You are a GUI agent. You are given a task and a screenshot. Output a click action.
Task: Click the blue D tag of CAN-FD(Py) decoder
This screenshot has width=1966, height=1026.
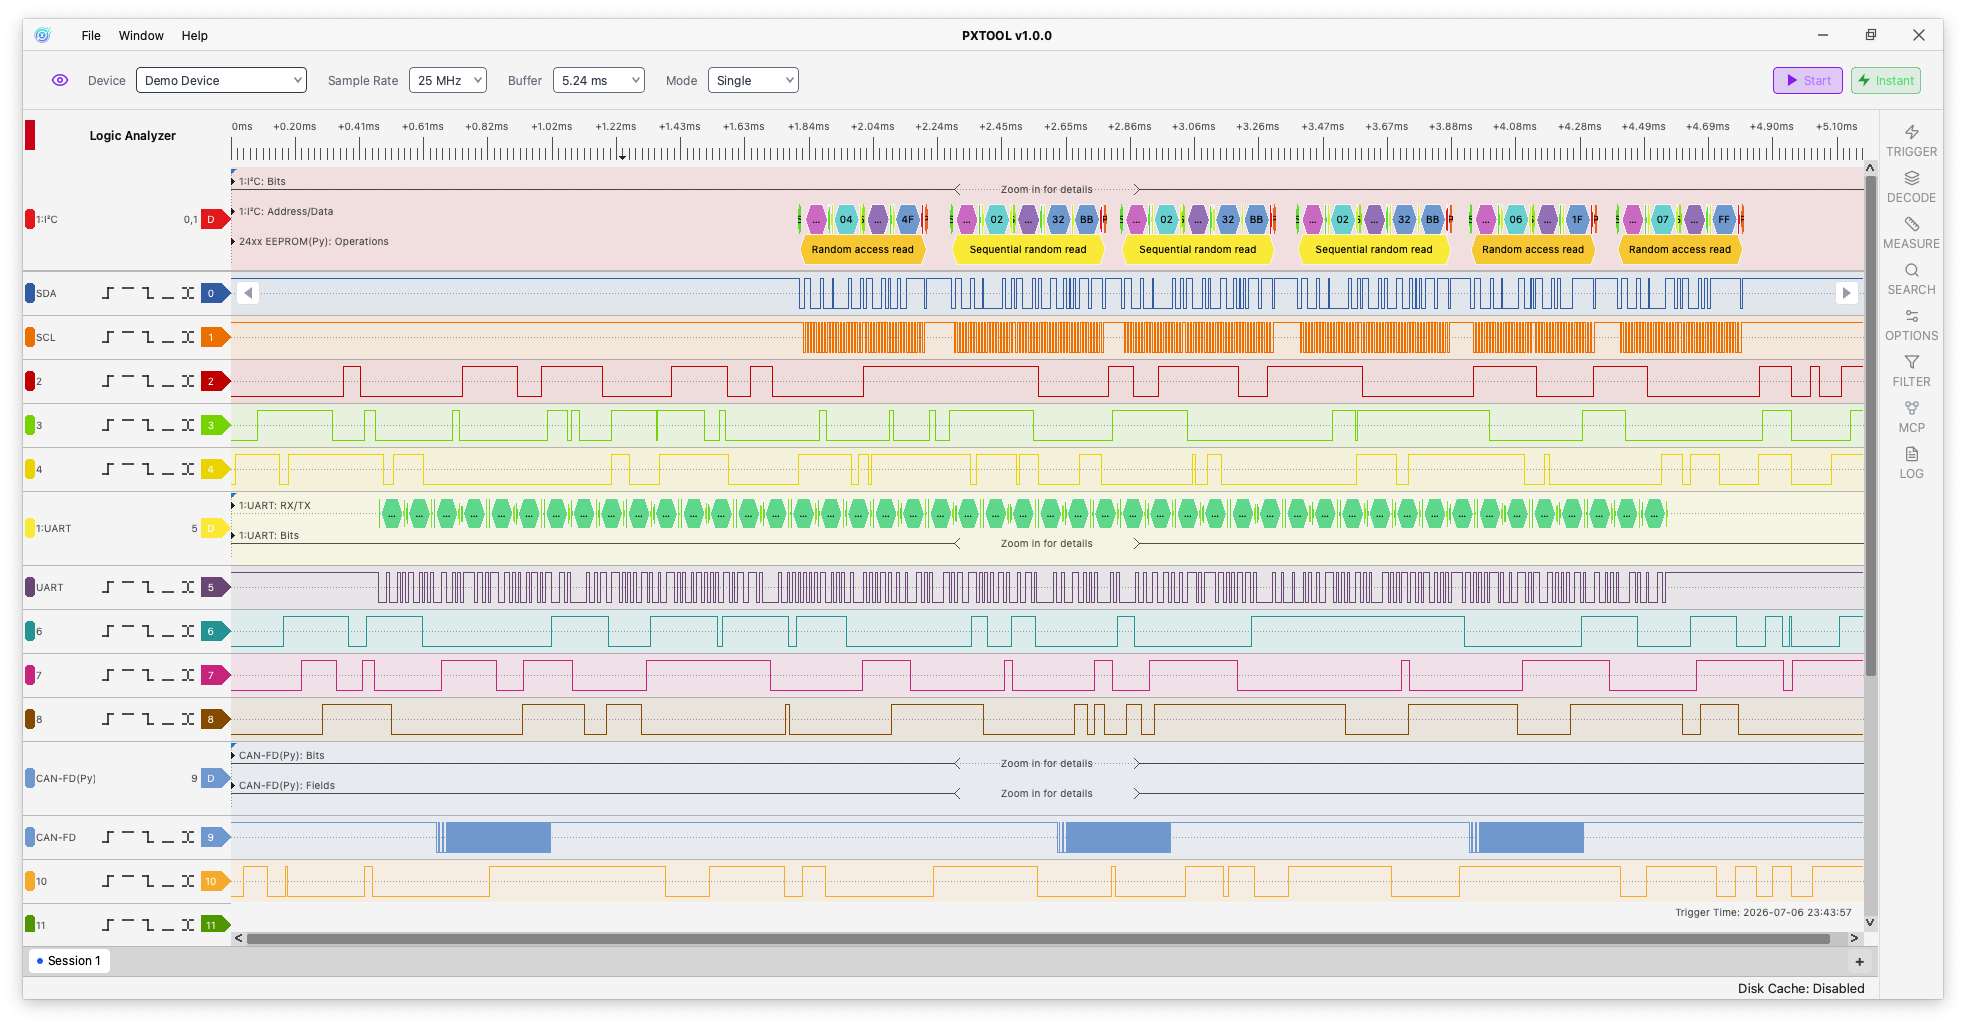click(215, 778)
